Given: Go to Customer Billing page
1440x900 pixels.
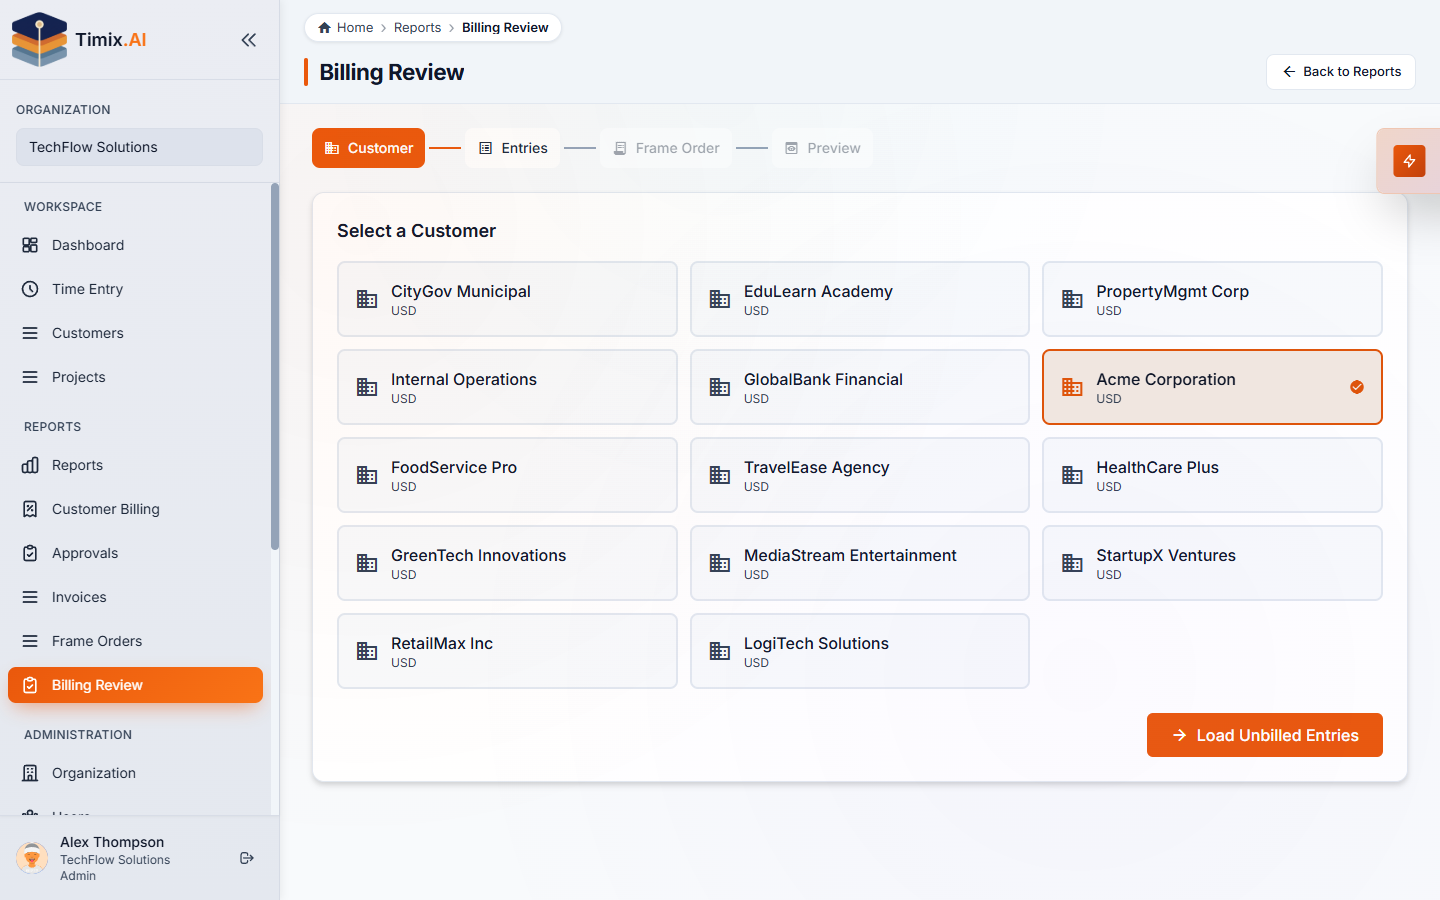Looking at the screenshot, I should 135,509.
